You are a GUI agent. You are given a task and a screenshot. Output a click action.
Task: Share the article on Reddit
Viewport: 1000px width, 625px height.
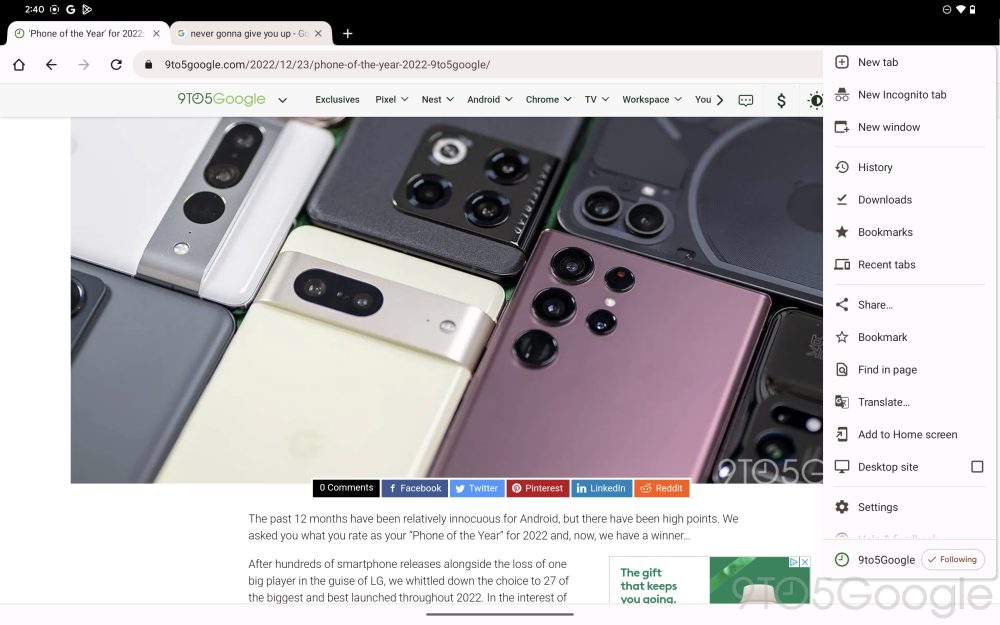pos(661,488)
